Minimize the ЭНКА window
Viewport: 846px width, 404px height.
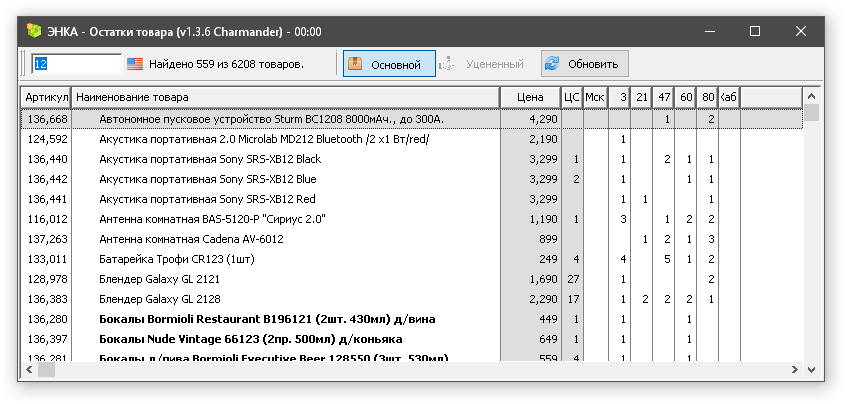pyautogui.click(x=709, y=32)
